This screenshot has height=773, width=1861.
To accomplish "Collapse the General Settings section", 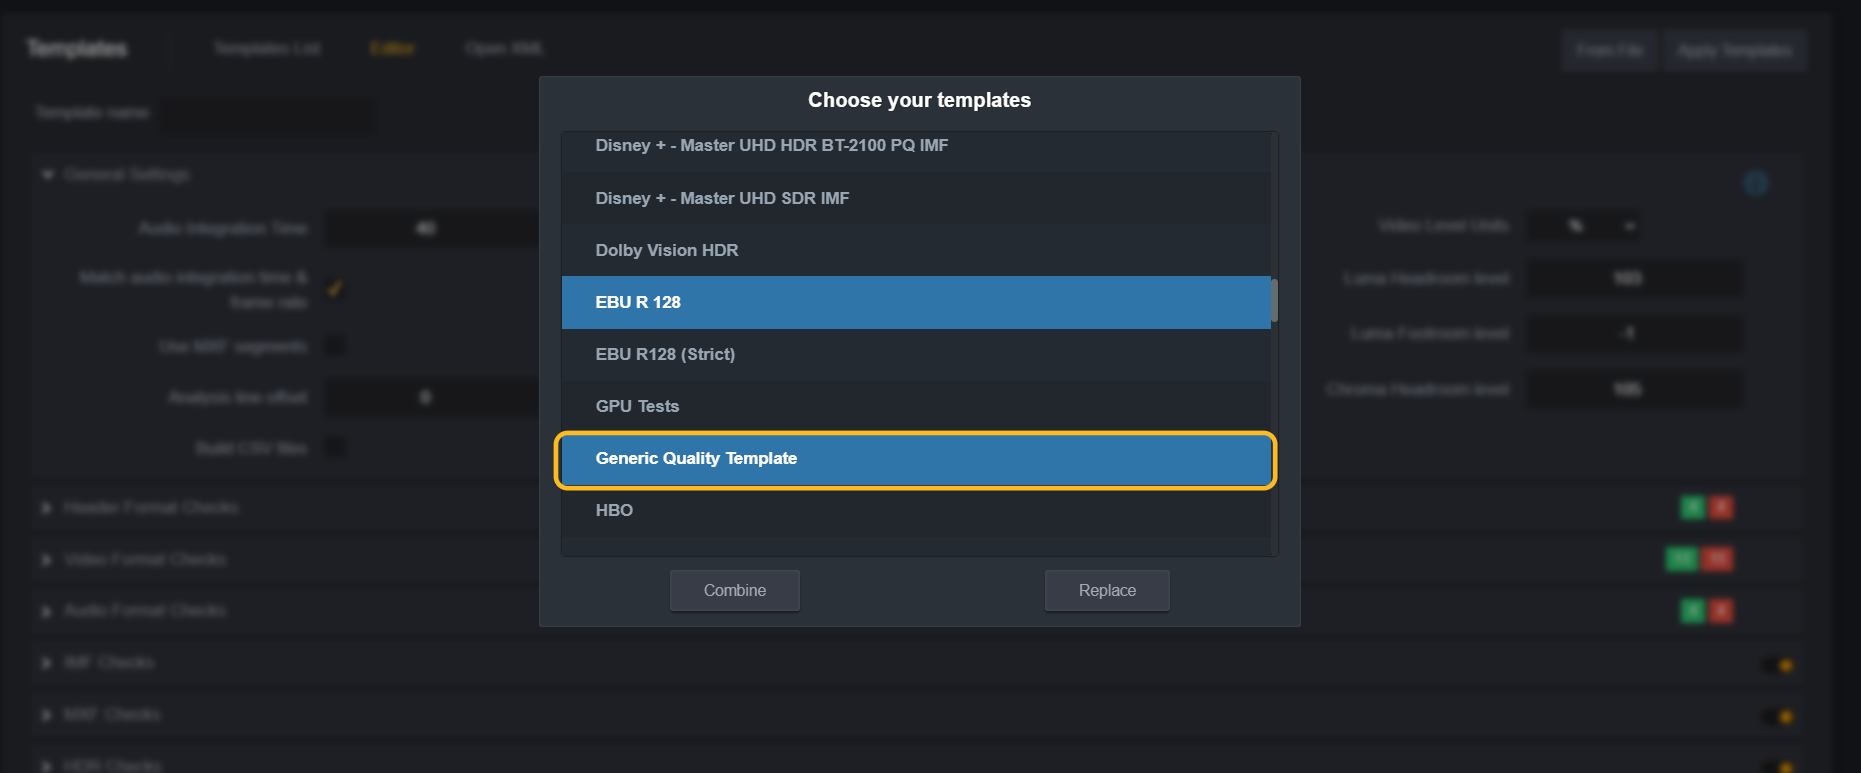I will click(47, 175).
